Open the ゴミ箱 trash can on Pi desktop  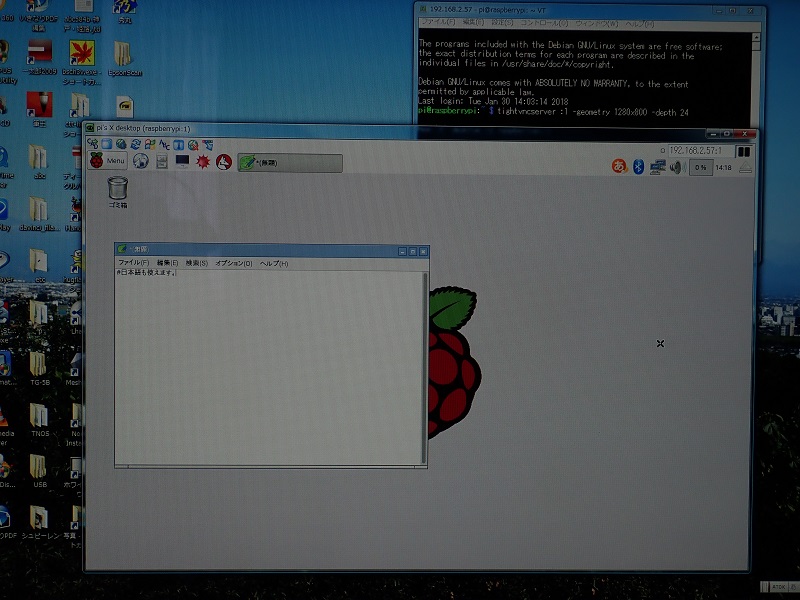point(117,192)
